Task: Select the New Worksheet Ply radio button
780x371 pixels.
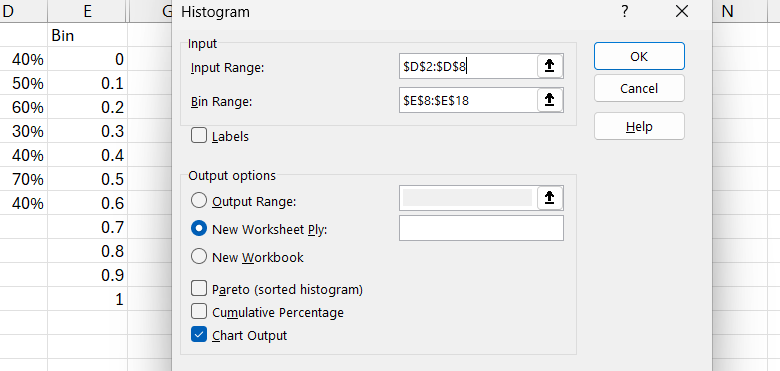Action: coord(199,229)
